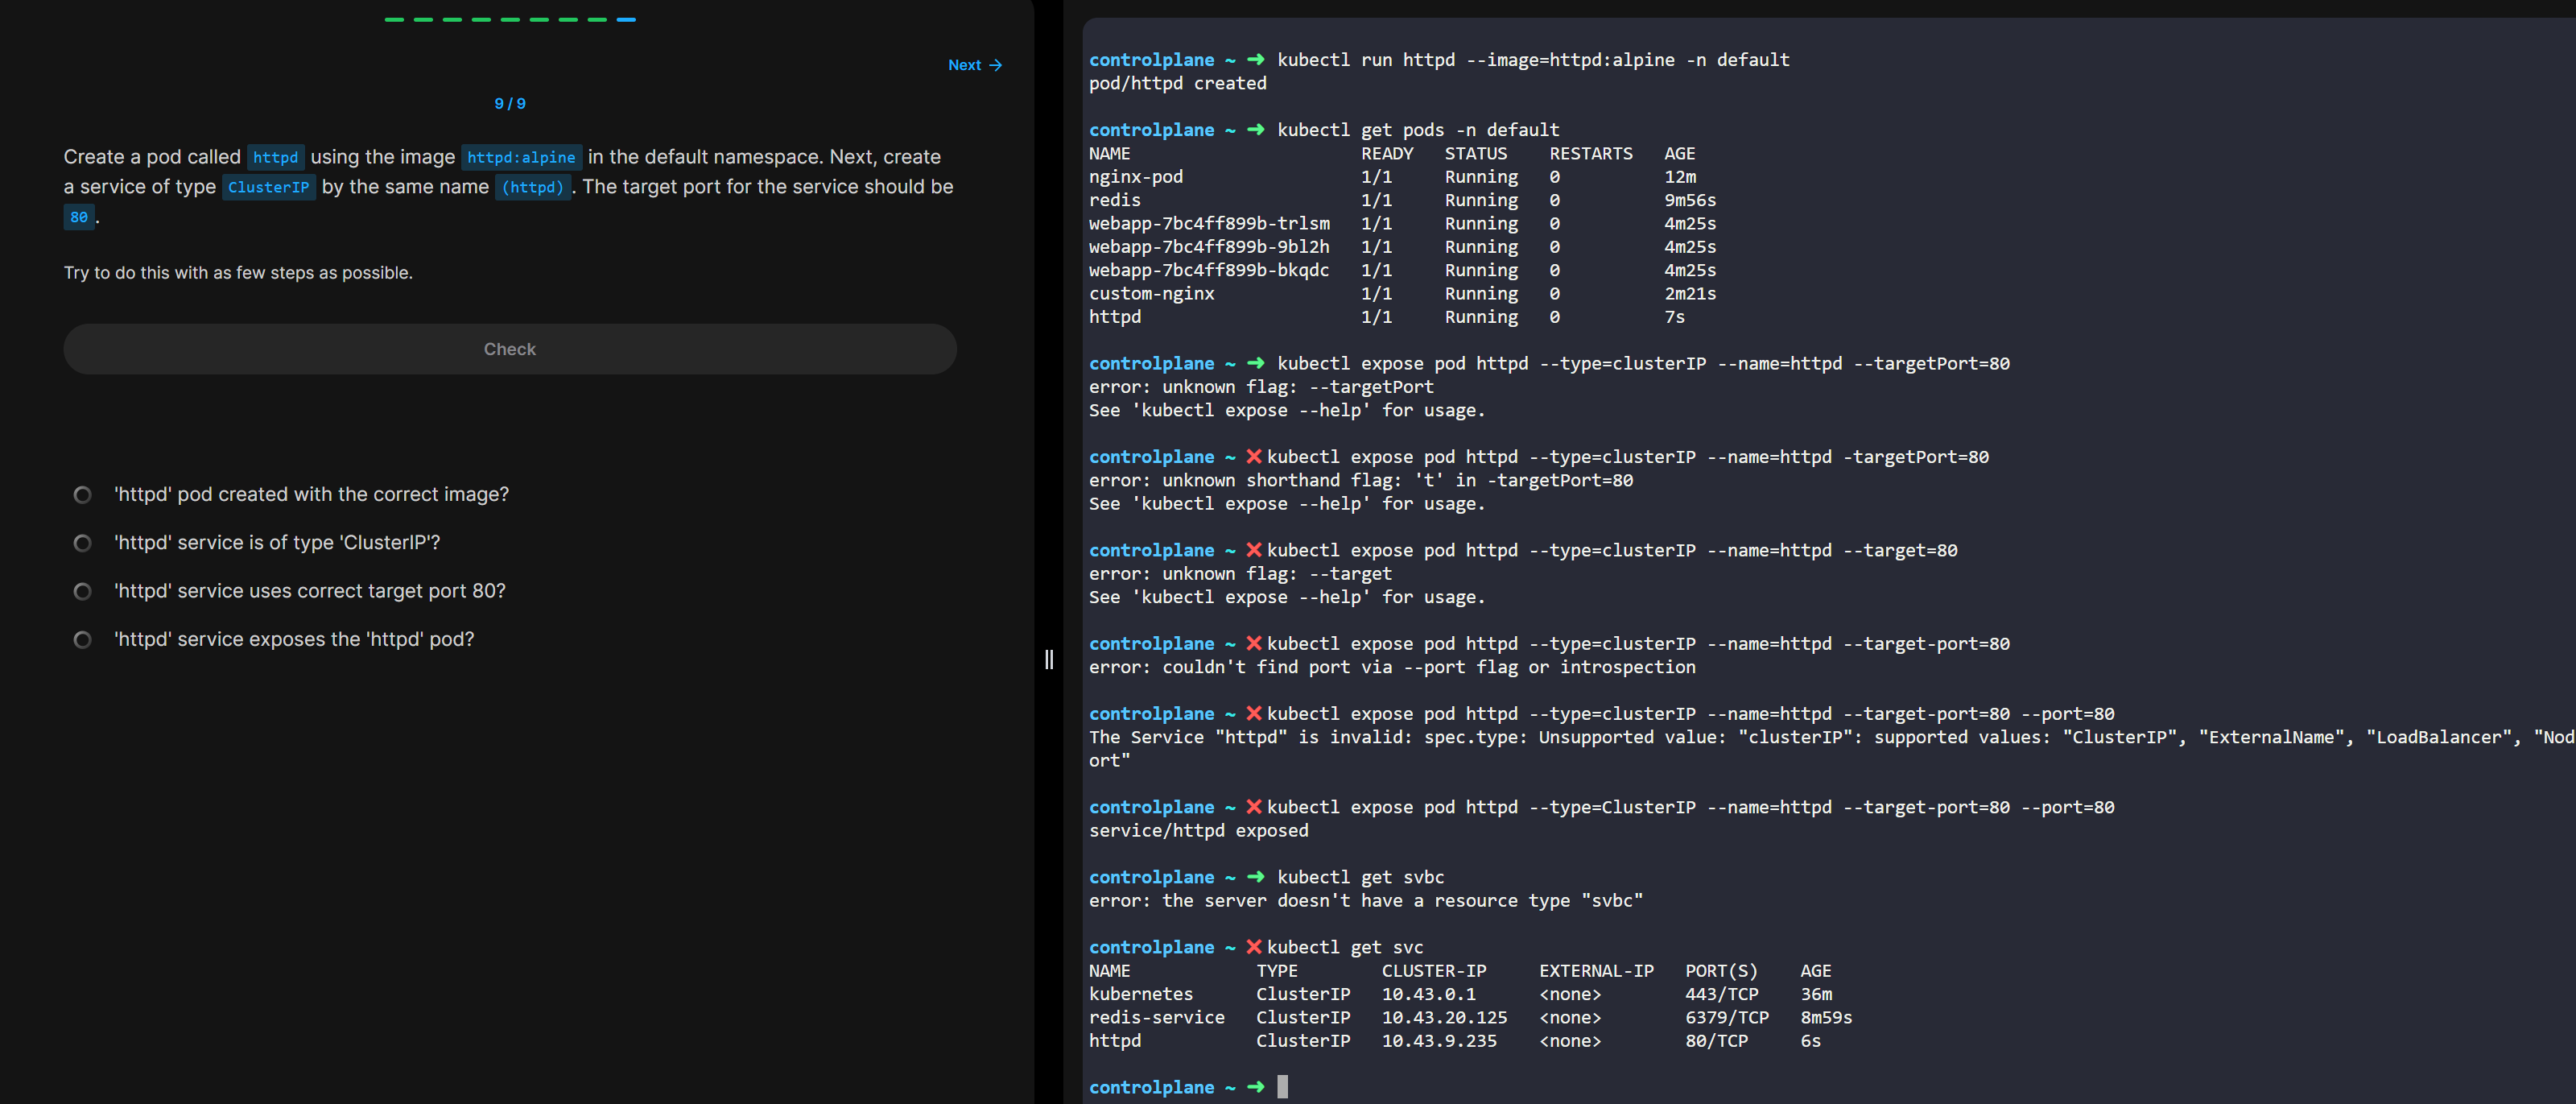Click green arrow on the last empty prompt
2576x1104 pixels.
coord(1256,1086)
